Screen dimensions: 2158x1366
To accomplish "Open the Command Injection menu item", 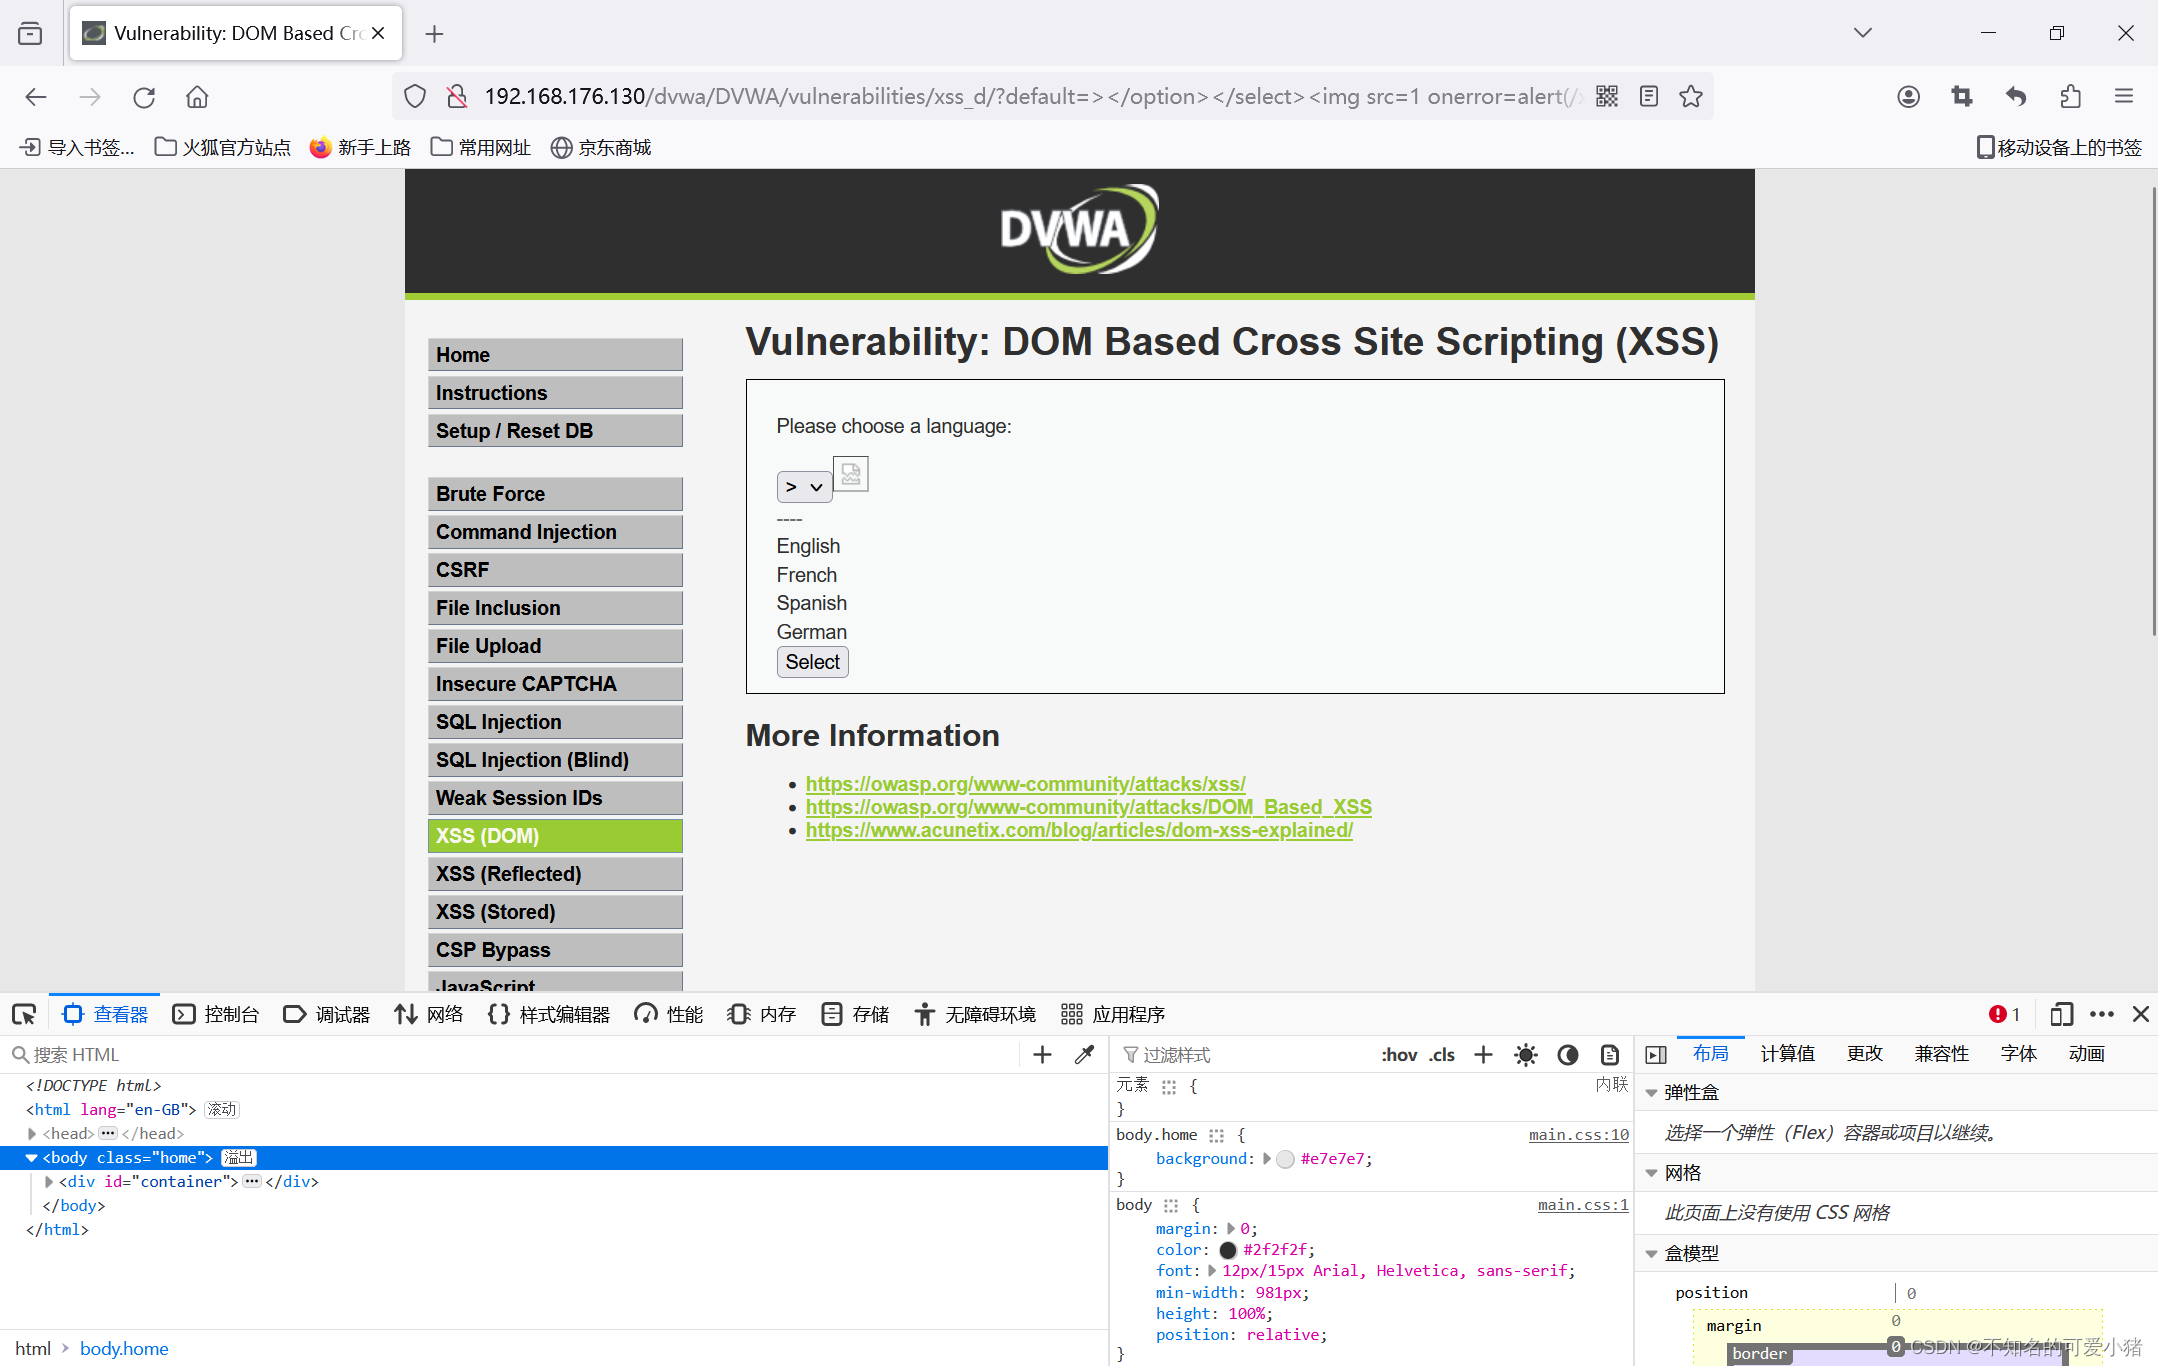I will pyautogui.click(x=555, y=531).
